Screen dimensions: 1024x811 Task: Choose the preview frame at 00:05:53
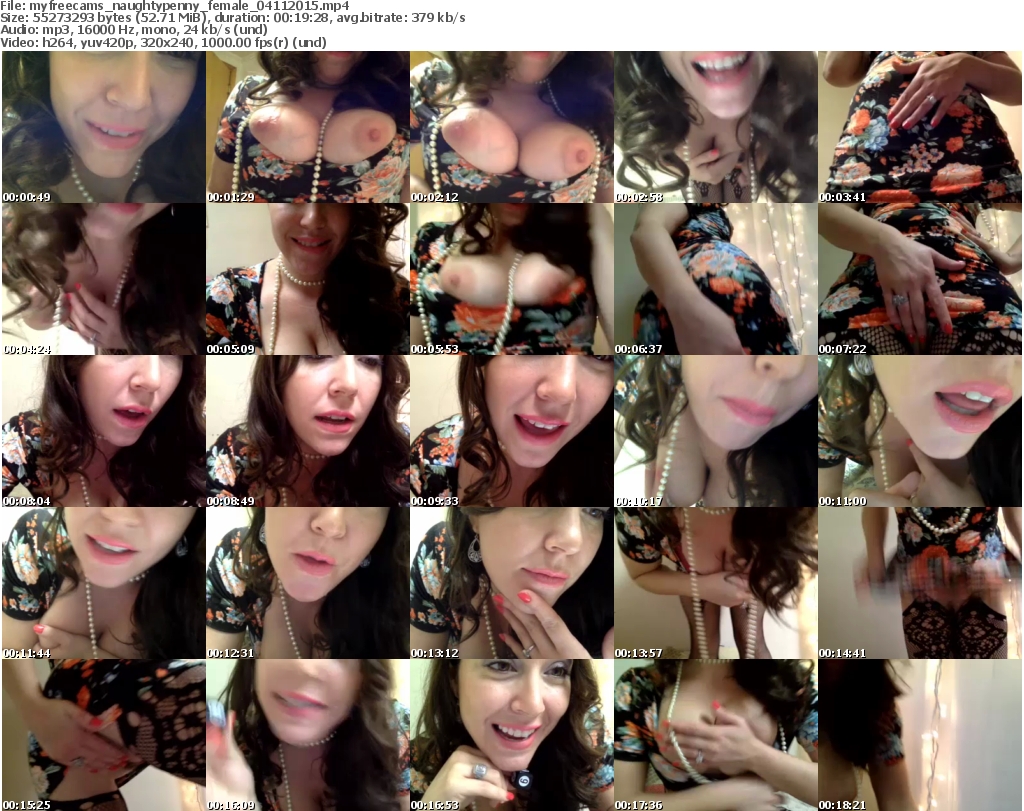coord(511,279)
